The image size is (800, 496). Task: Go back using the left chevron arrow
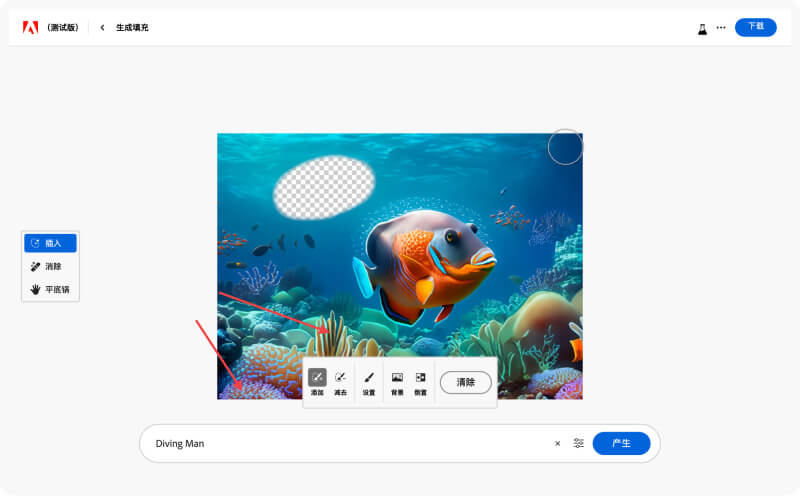coord(102,27)
